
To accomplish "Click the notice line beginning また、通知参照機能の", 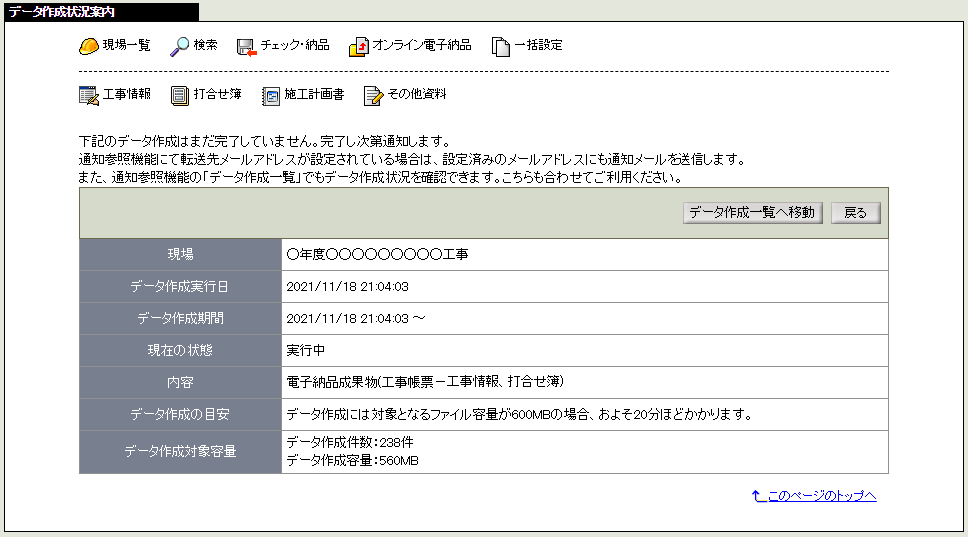I will [380, 178].
